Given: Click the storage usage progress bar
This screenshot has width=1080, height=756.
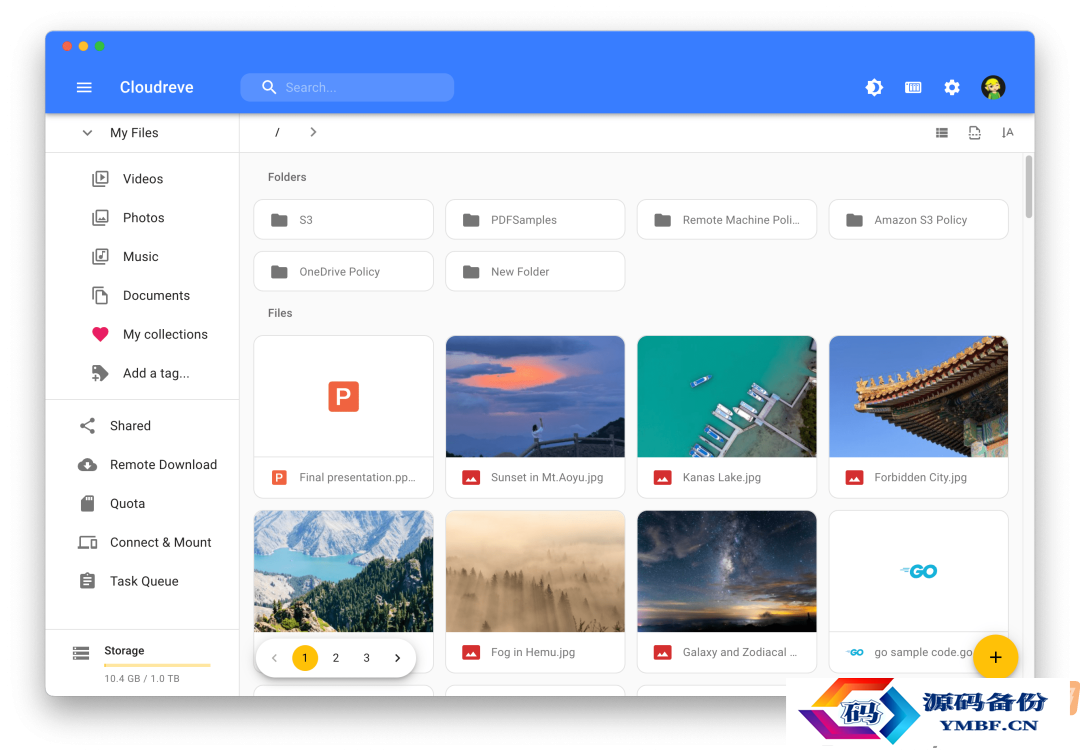Looking at the screenshot, I should [157, 665].
